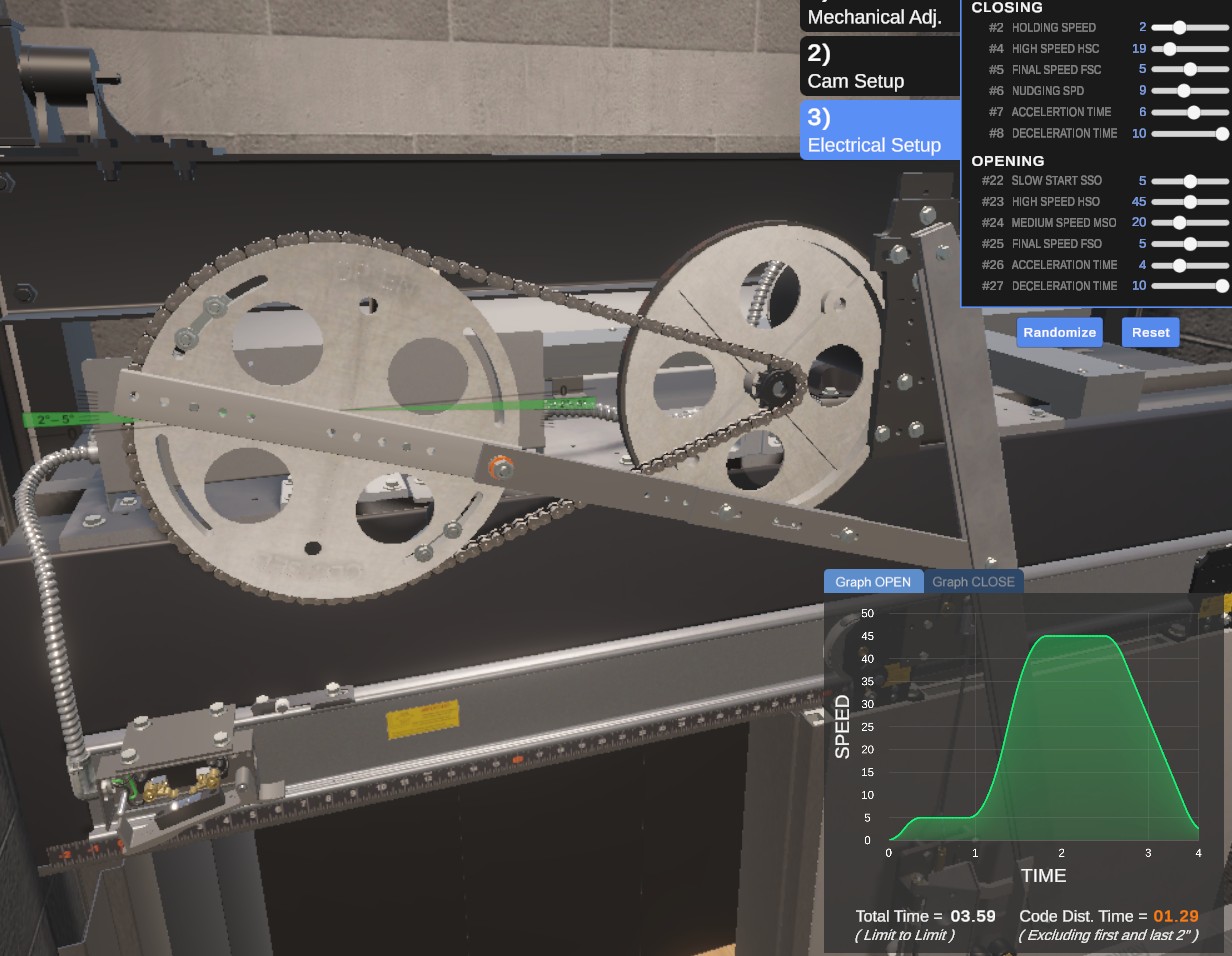1232x956 pixels.
Task: Click the CLOSING section heading
Action: (x=1007, y=8)
